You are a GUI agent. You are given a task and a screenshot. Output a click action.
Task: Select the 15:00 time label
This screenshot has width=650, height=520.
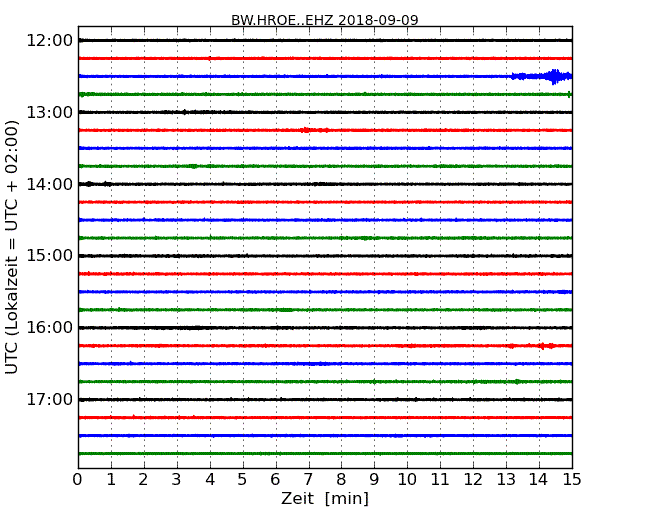(x=50, y=256)
